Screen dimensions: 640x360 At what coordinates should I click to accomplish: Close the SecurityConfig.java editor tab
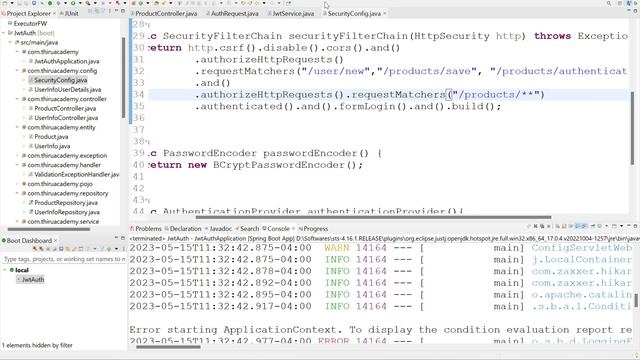384,13
